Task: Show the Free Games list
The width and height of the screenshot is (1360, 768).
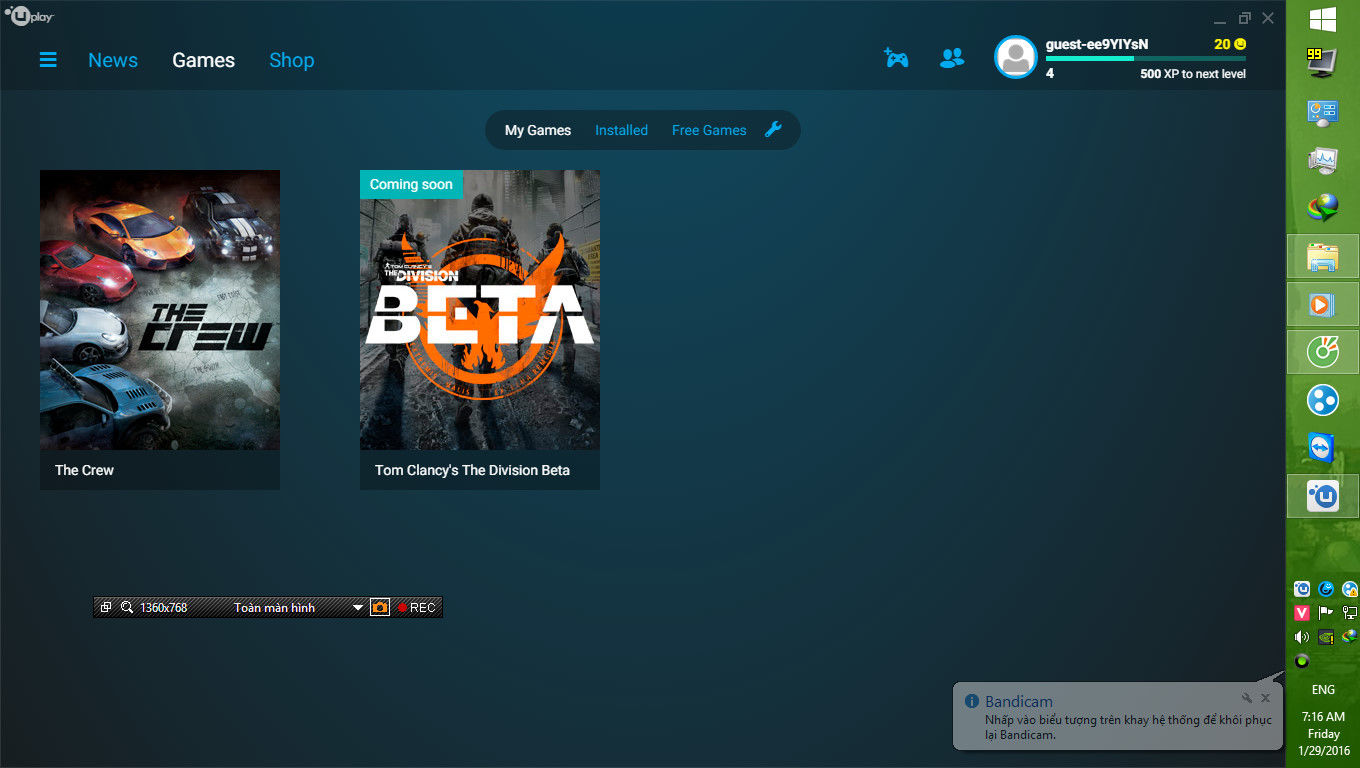Action: tap(709, 130)
